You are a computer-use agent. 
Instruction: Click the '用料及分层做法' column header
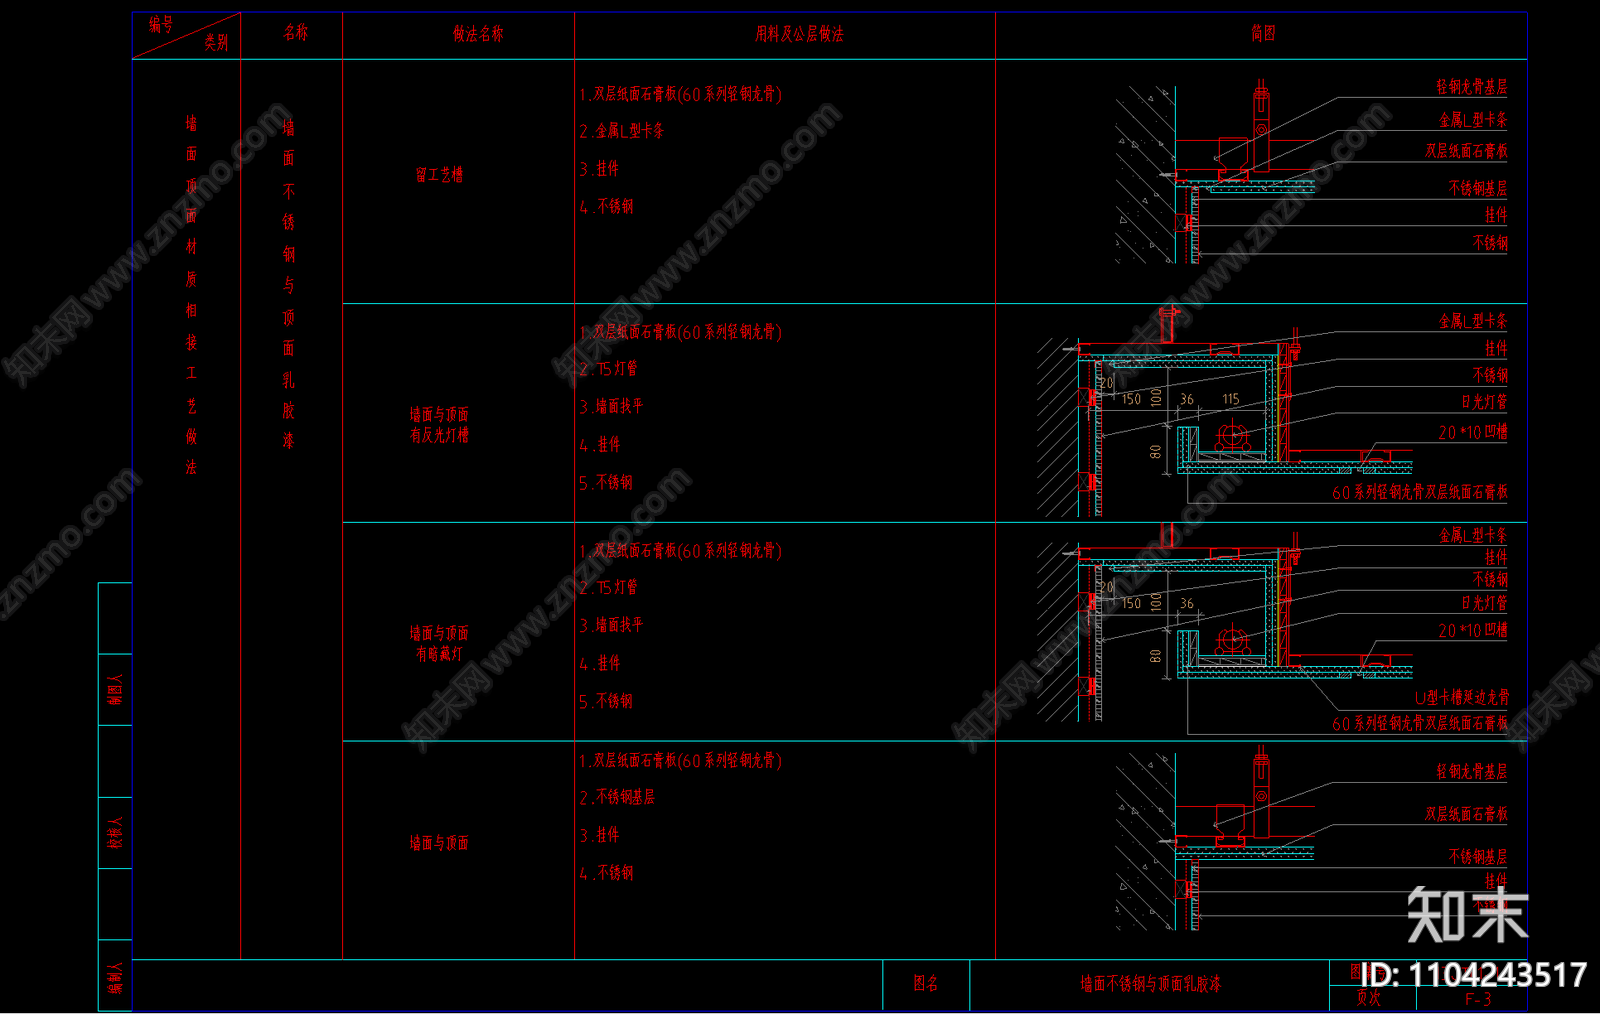coord(799,34)
